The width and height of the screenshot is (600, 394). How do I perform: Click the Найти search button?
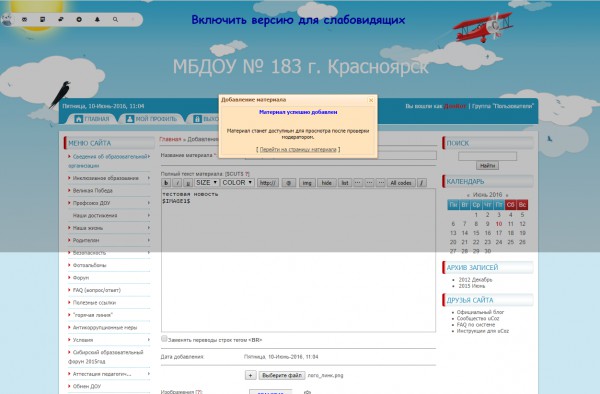(x=487, y=166)
